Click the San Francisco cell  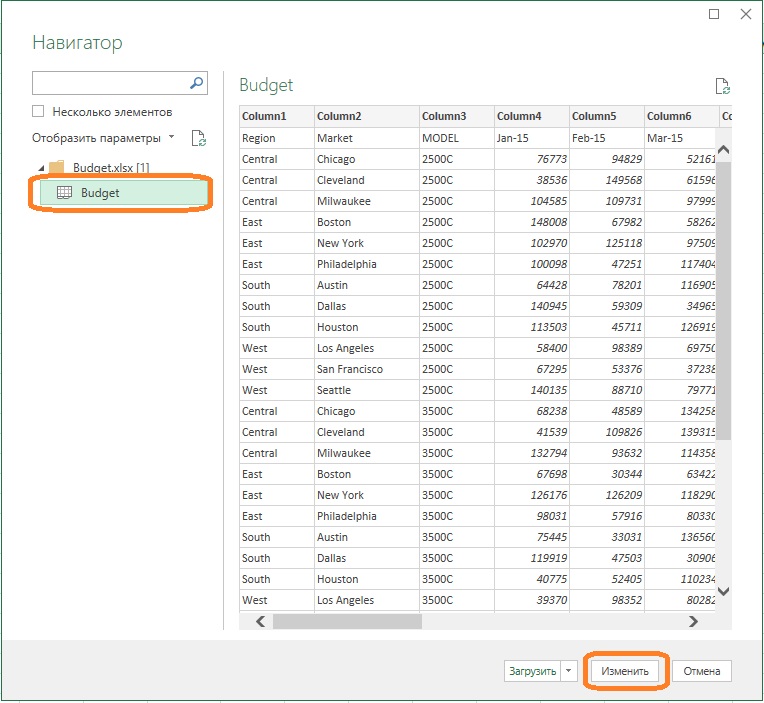[367, 369]
